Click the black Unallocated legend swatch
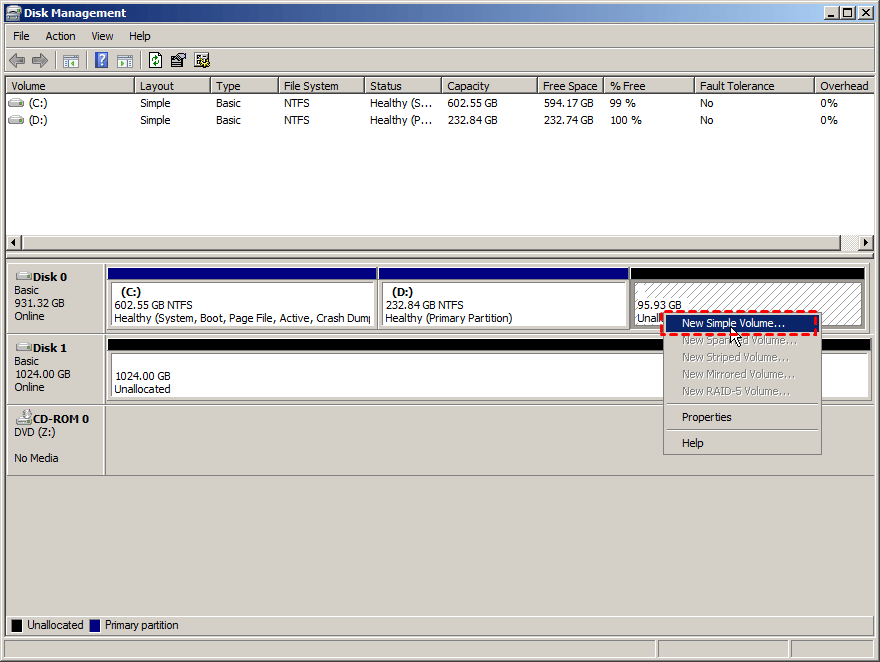 point(17,626)
